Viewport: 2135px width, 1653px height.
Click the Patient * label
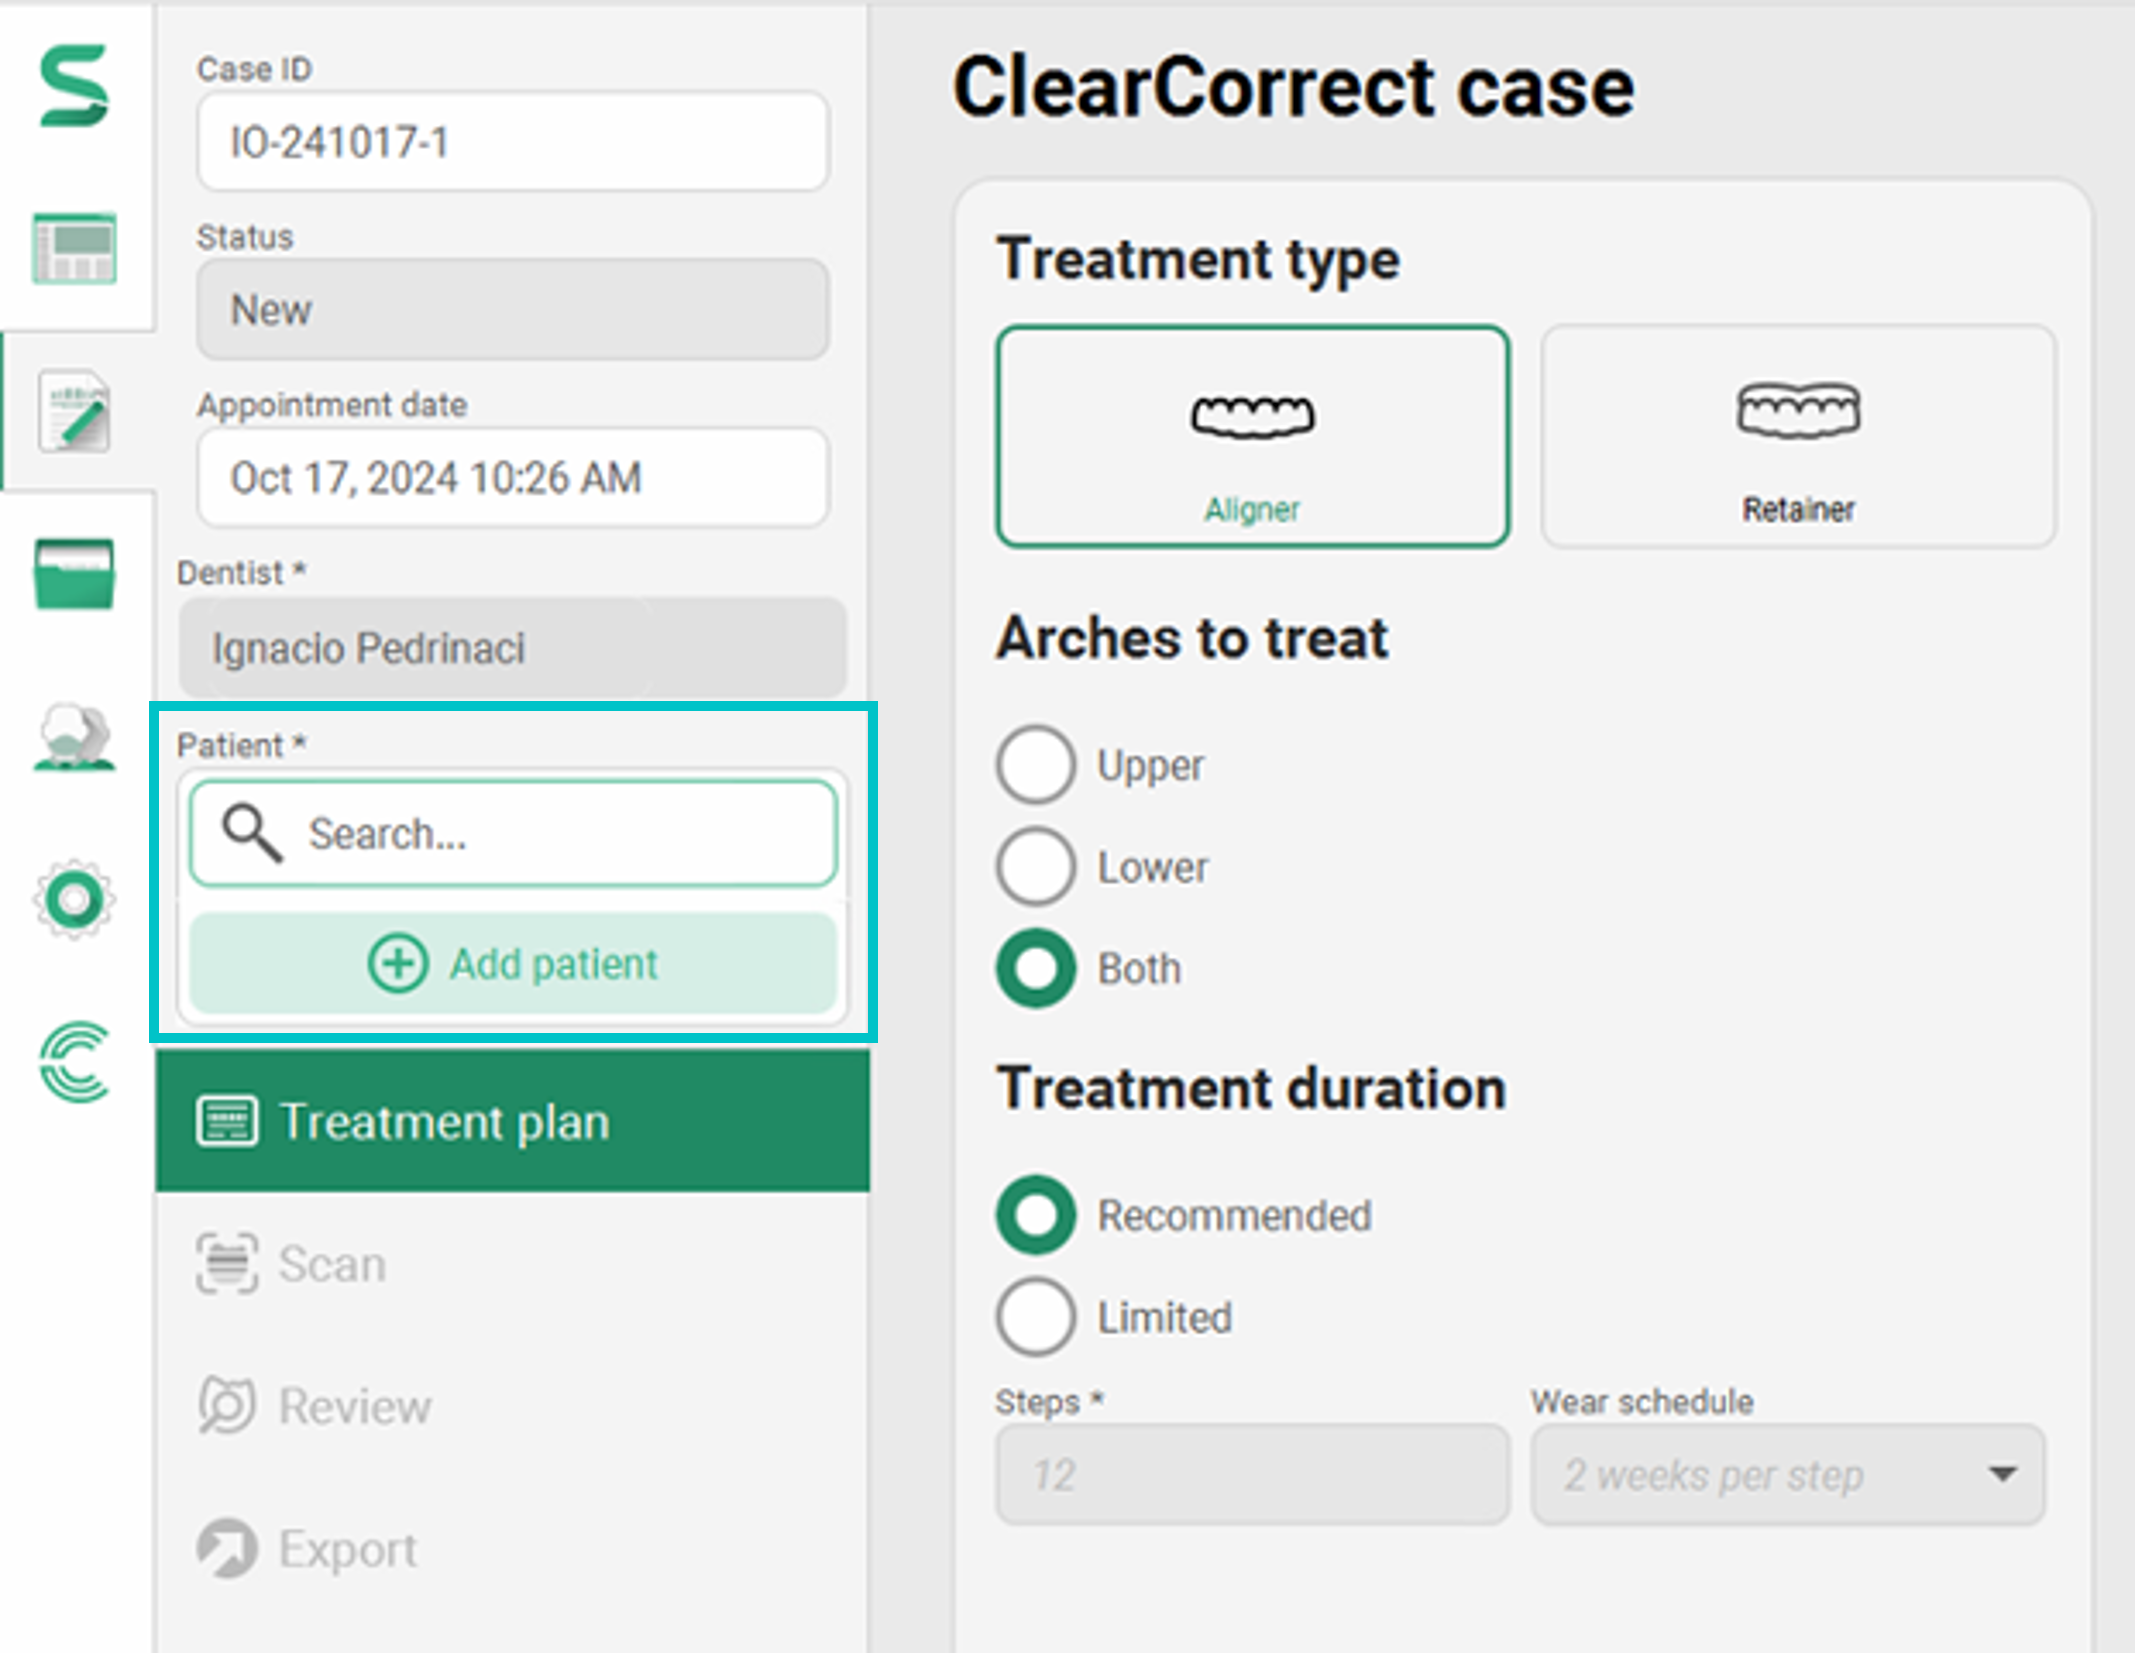pyautogui.click(x=241, y=745)
